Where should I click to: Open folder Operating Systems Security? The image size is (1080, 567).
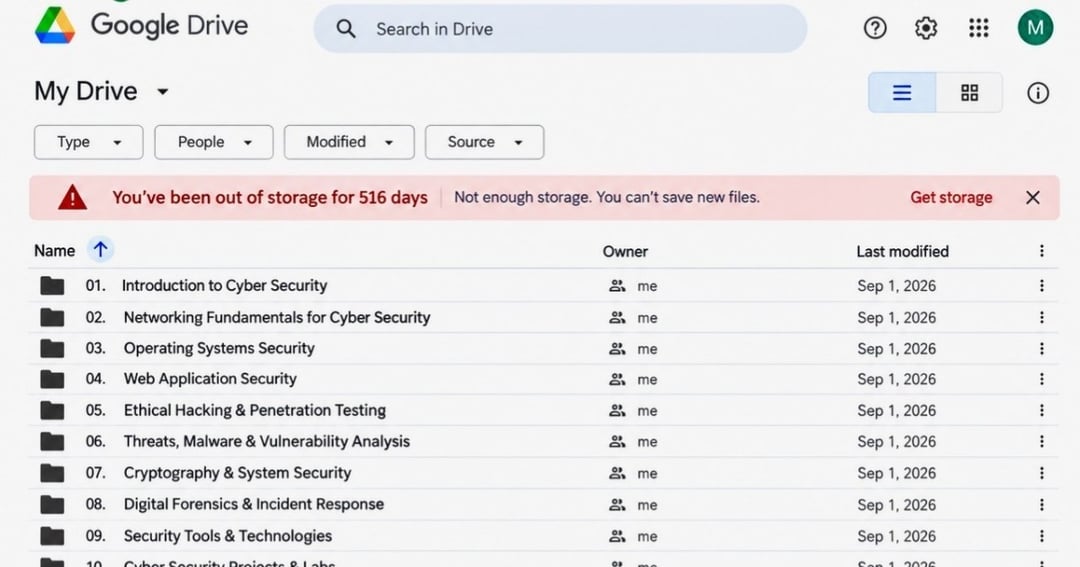[x=219, y=348]
